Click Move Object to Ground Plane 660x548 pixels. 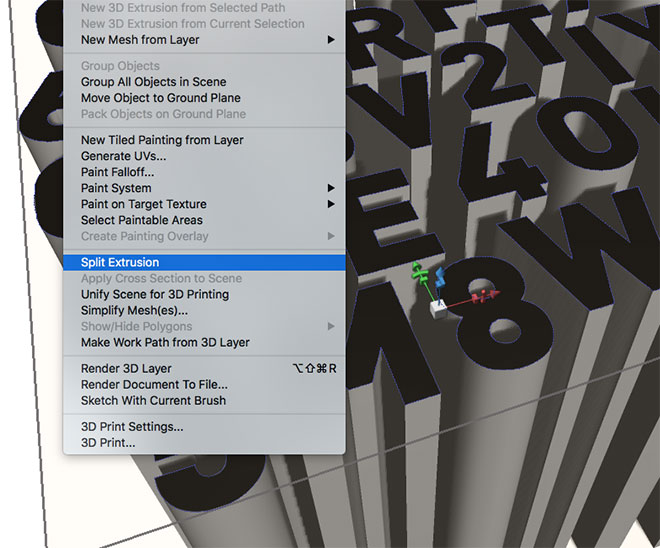click(x=160, y=98)
